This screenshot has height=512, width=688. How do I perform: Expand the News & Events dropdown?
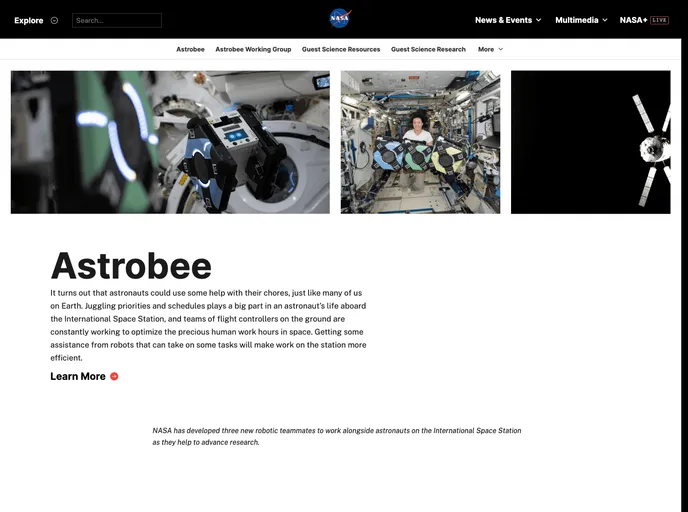tap(508, 20)
